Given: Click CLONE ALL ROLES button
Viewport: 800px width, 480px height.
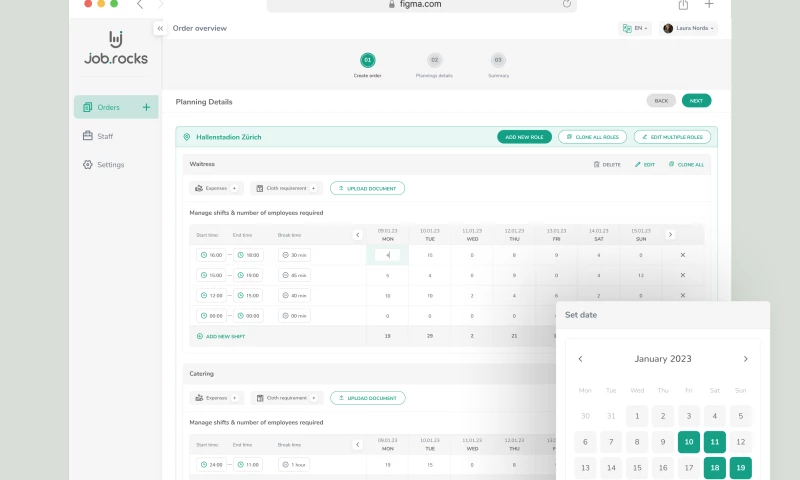Looking at the screenshot, I should 592,137.
